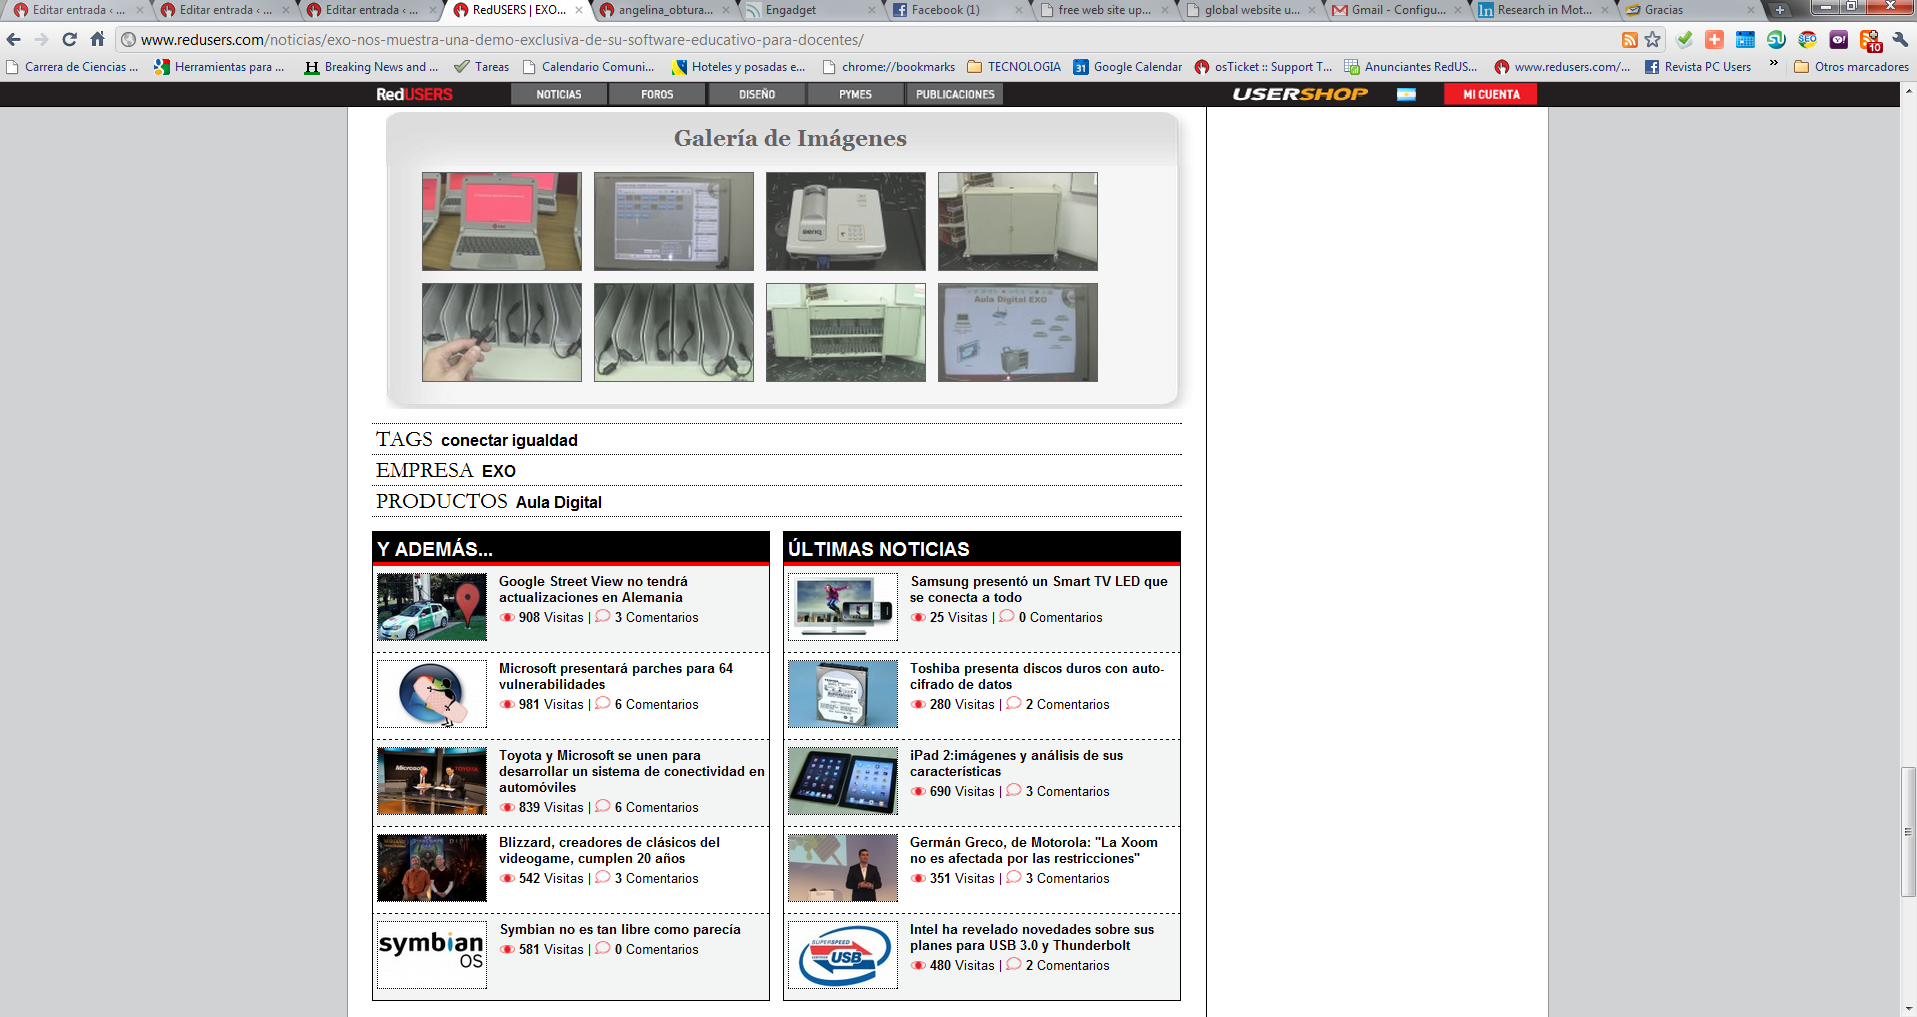Close the Engadget tab
1917x1017 pixels.
pos(871,10)
